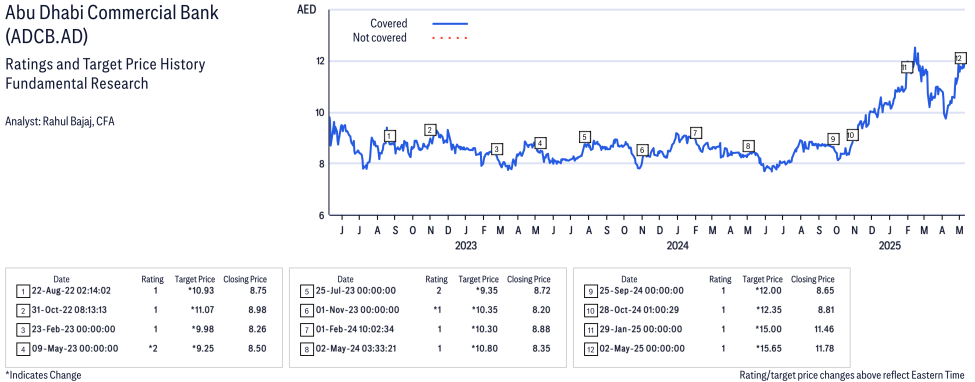The image size is (975, 382).
Task: Click the table row box numbered 2
Action: (x=22, y=310)
